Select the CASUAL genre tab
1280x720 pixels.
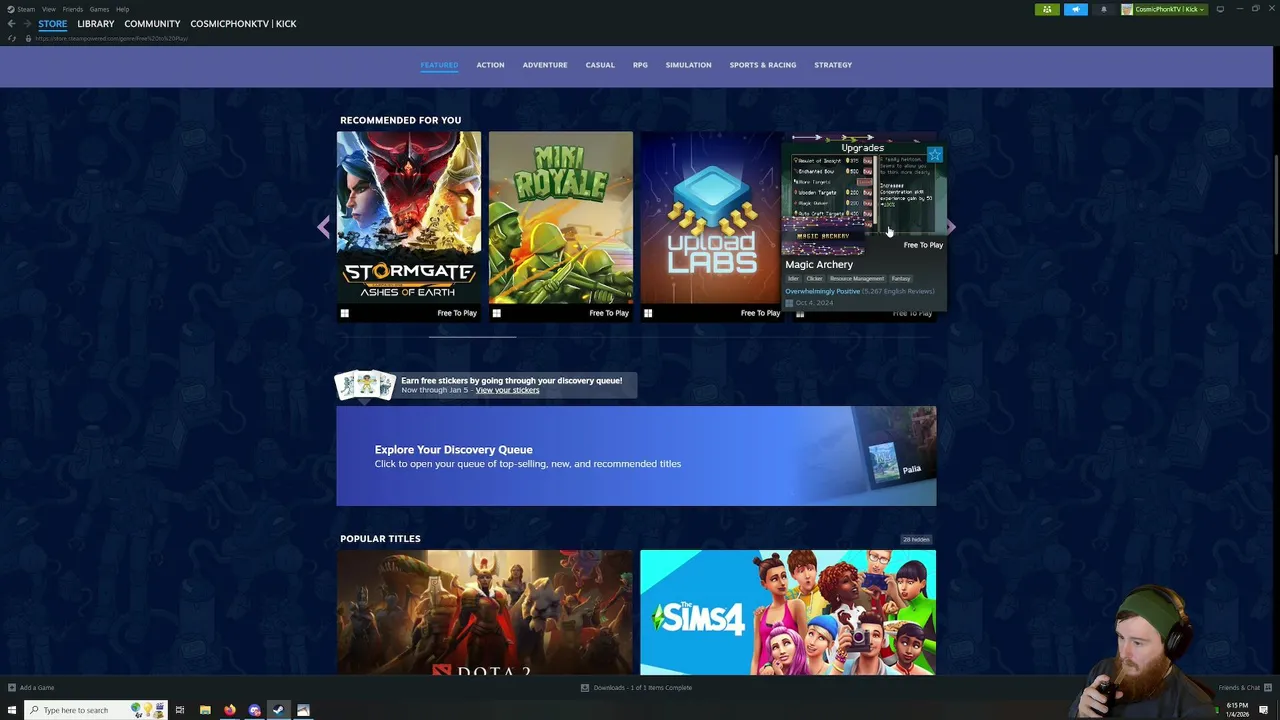[600, 65]
